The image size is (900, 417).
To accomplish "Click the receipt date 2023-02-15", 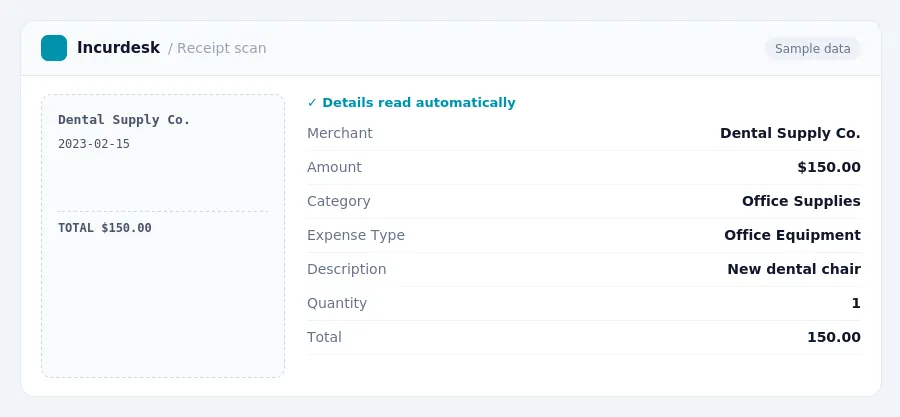I will tap(94, 144).
